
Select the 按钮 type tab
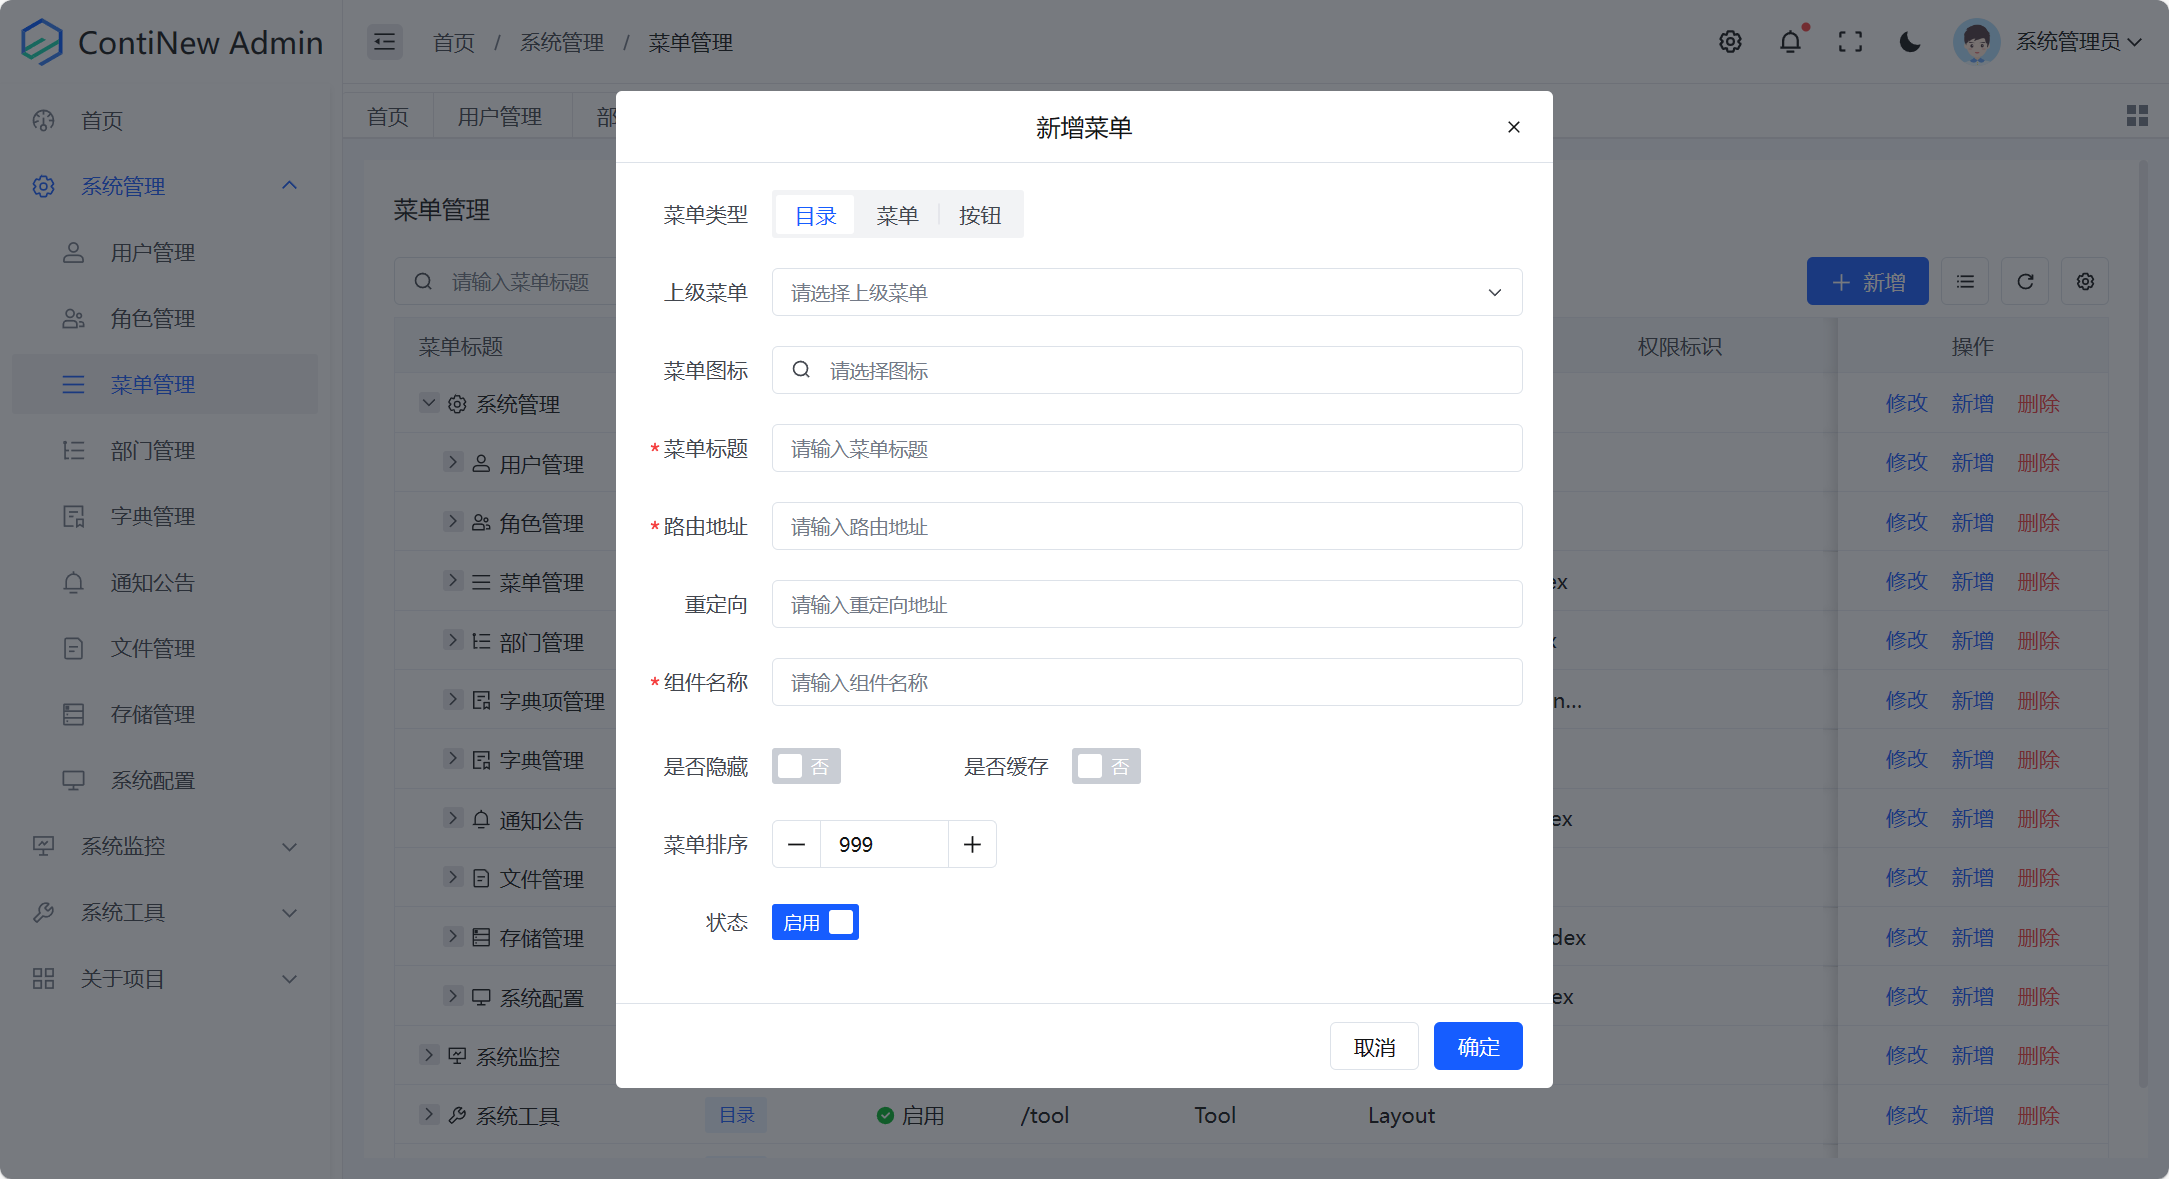click(979, 214)
